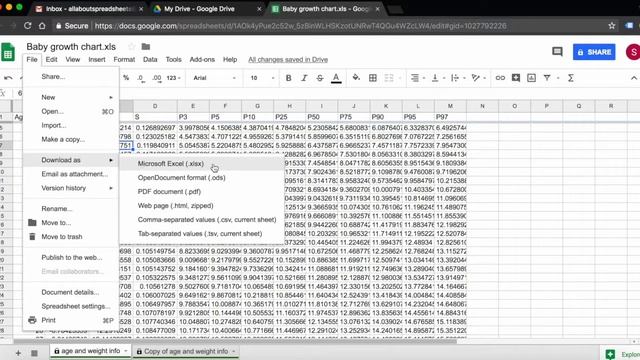Choose Web page (.html, zipped)
640x360 pixels.
pyautogui.click(x=202, y=206)
